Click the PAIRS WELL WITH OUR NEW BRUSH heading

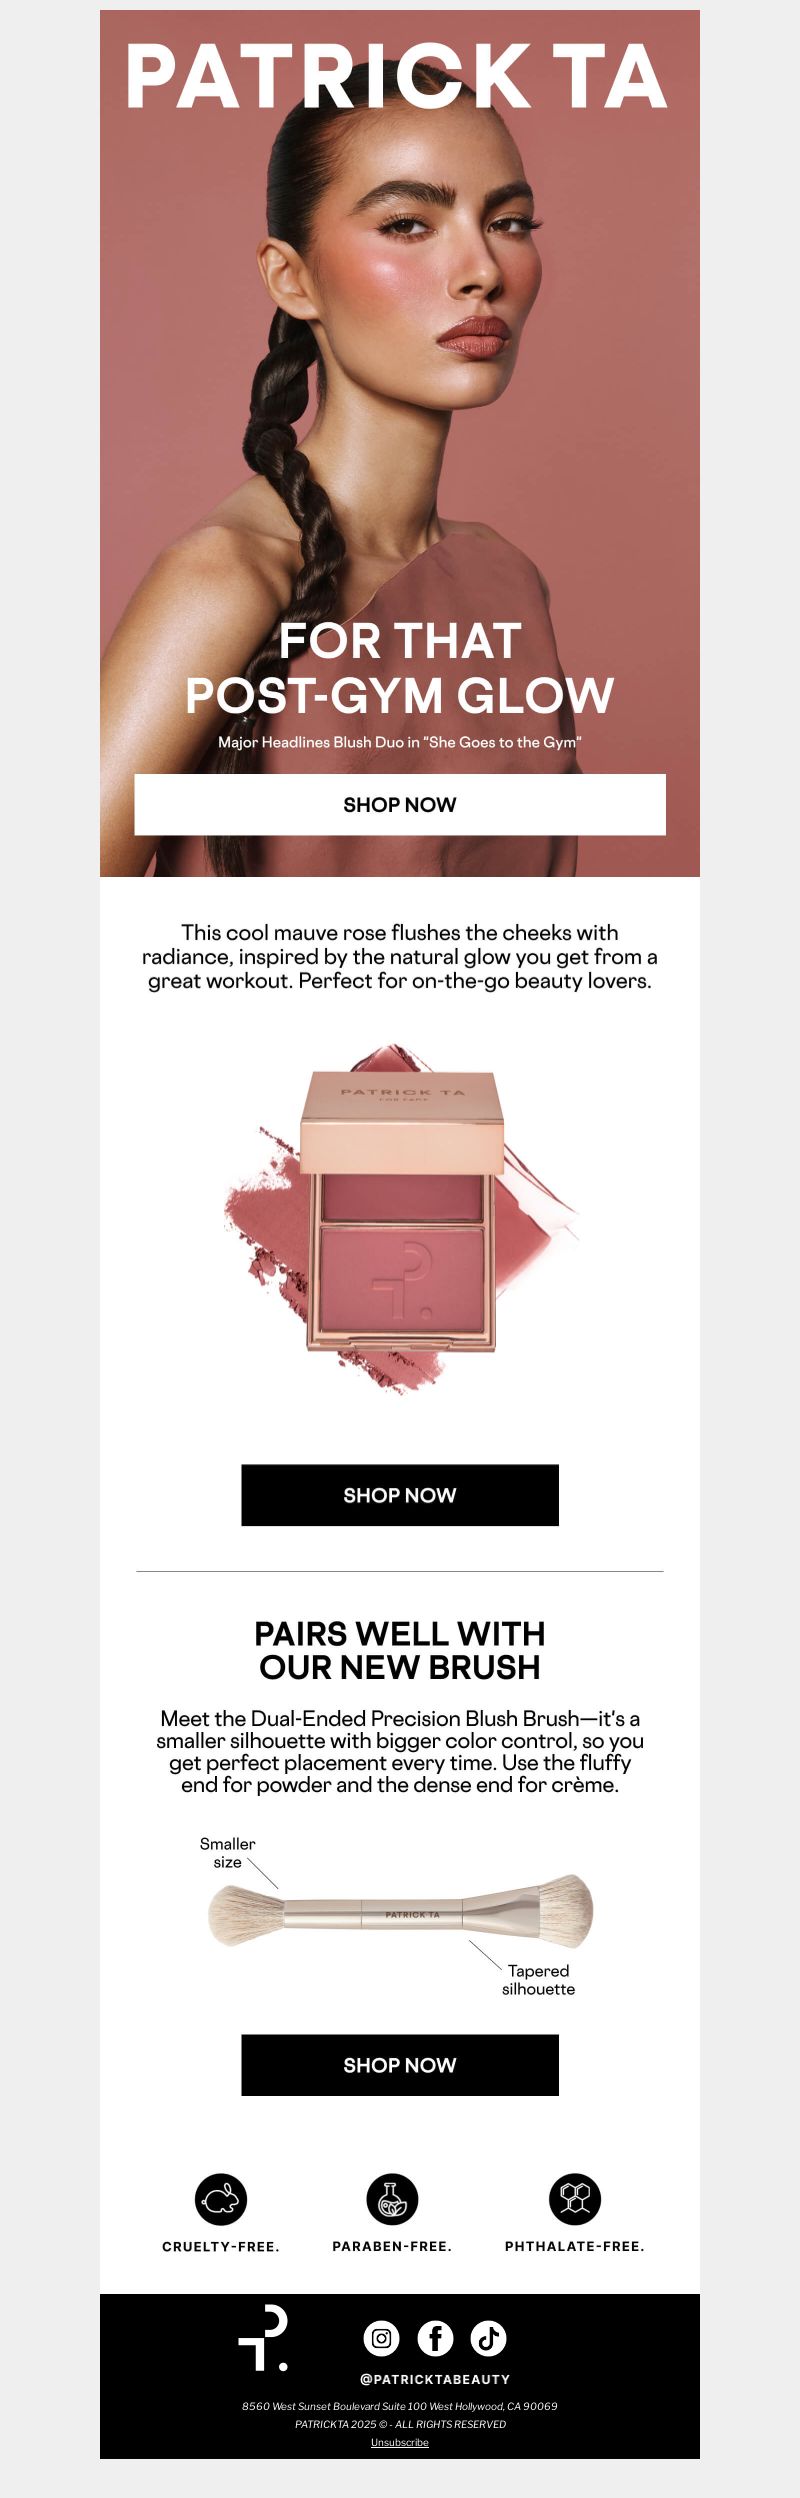coord(400,1650)
